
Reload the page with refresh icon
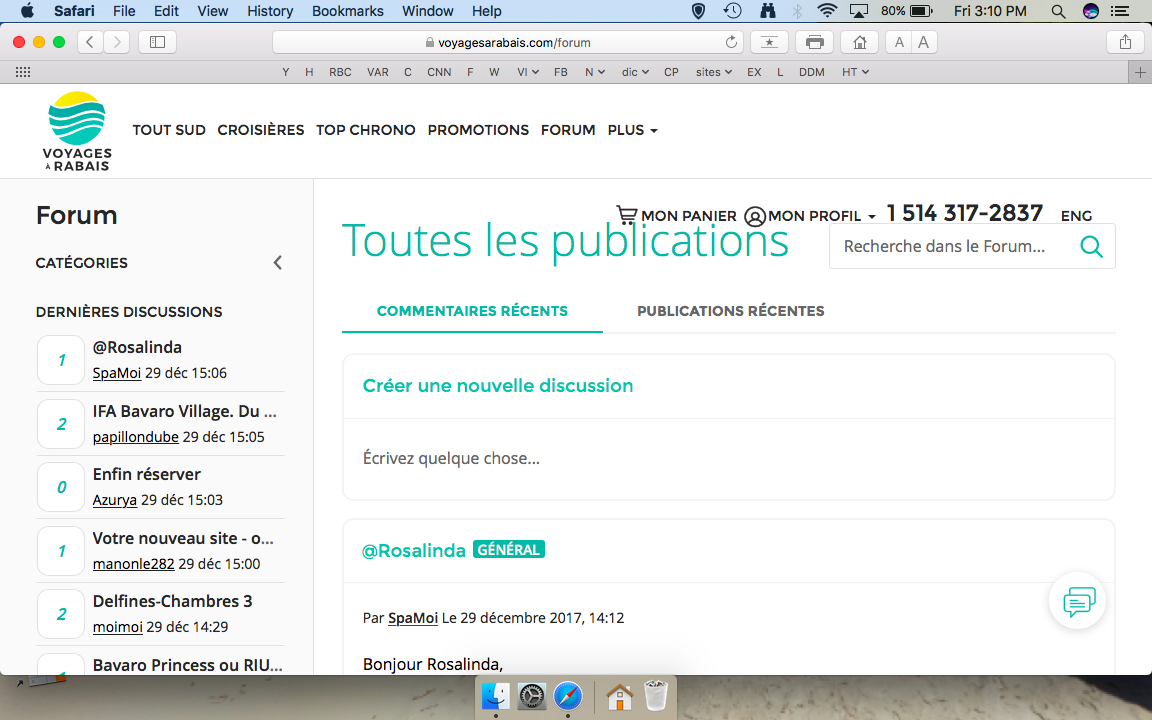coord(731,42)
